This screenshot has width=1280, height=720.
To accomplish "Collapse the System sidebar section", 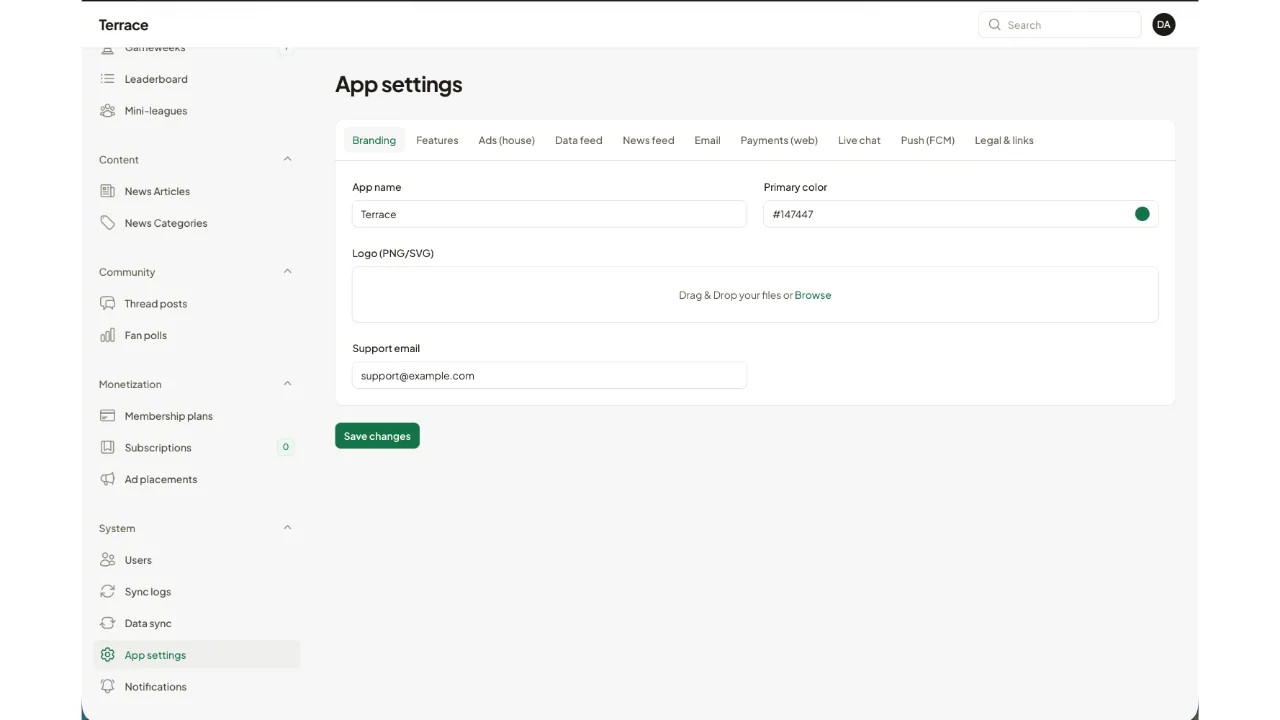I will point(287,528).
